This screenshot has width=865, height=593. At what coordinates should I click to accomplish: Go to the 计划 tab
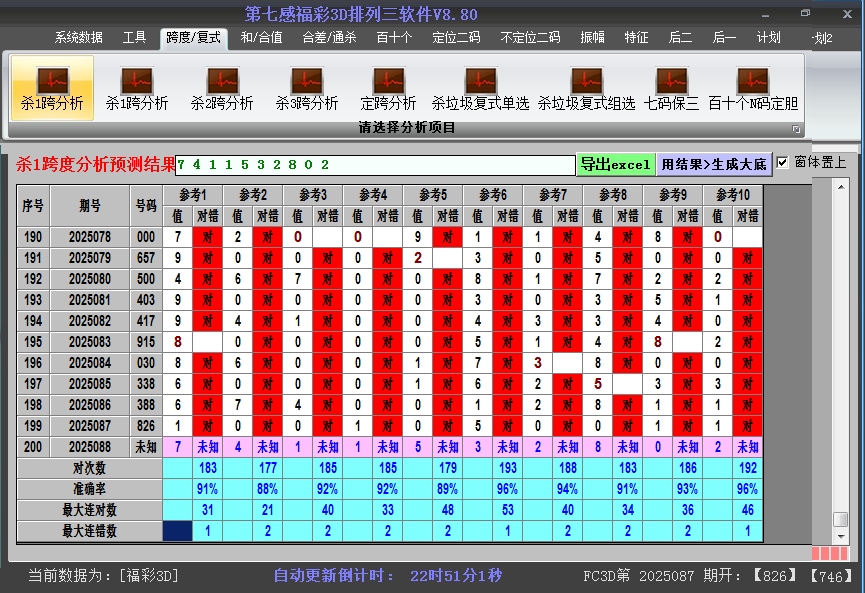point(768,38)
